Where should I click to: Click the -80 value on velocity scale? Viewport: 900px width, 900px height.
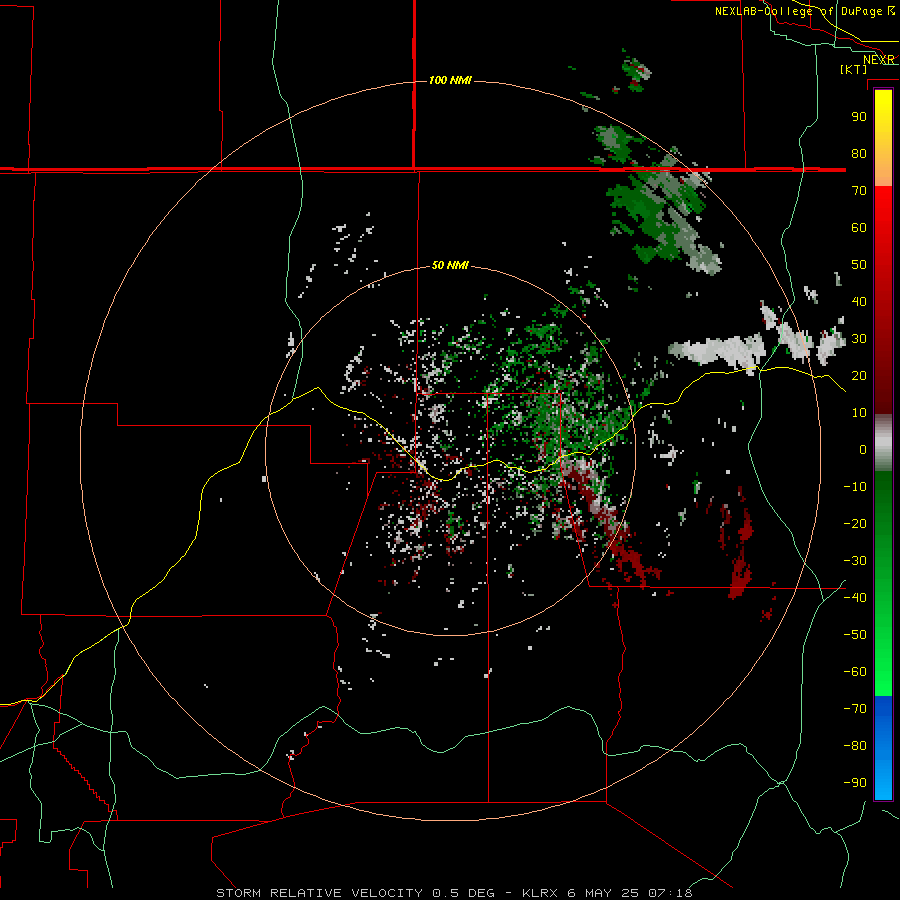[855, 746]
